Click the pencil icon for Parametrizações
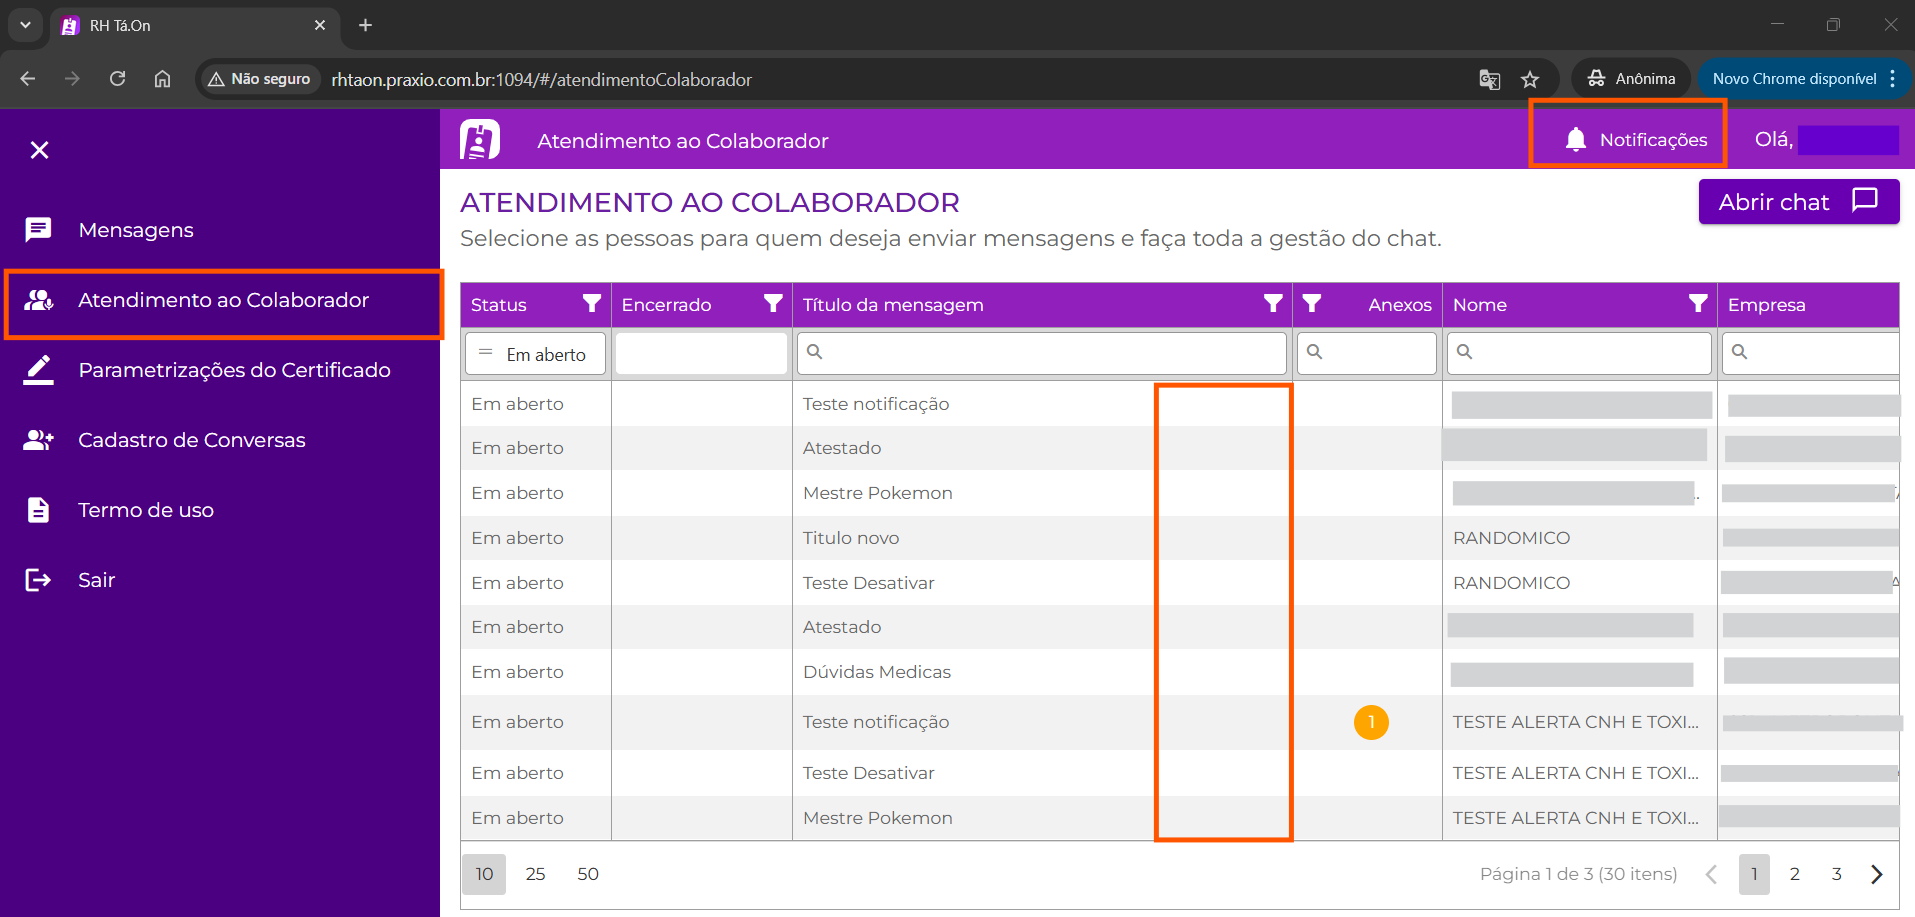Screen dimensions: 1915x917 point(38,370)
